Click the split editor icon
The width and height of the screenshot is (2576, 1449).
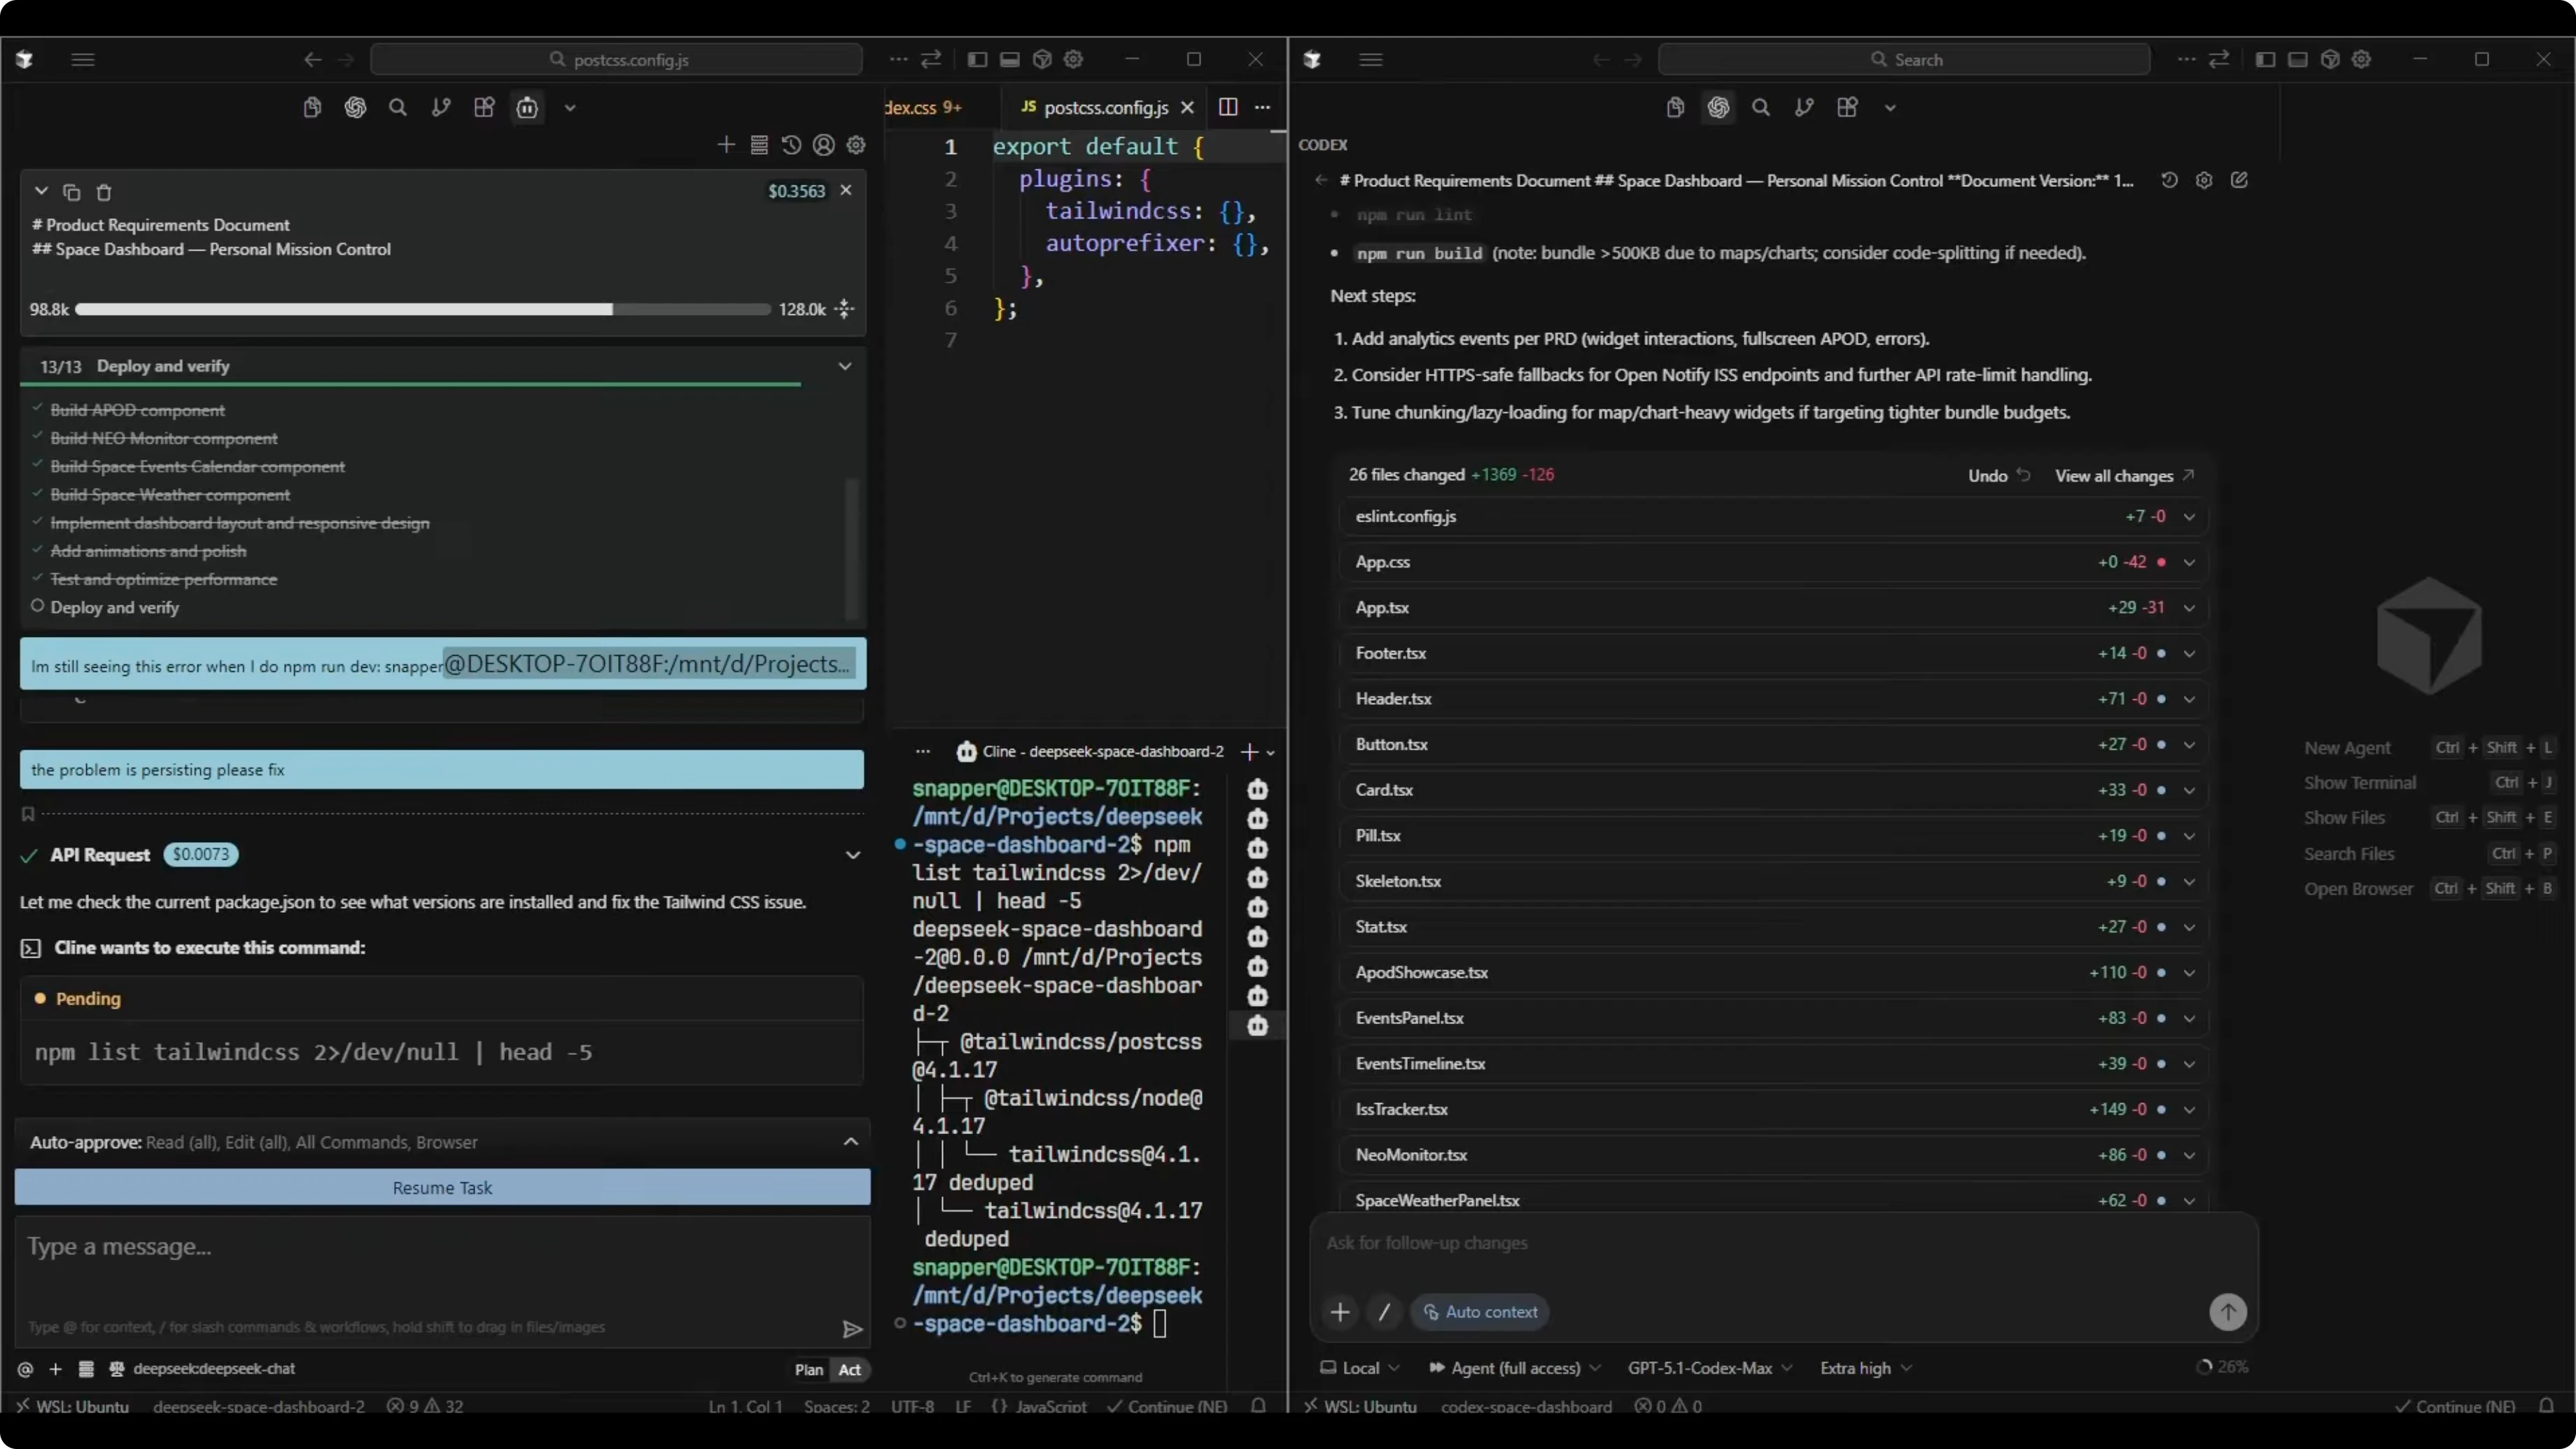[1228, 107]
